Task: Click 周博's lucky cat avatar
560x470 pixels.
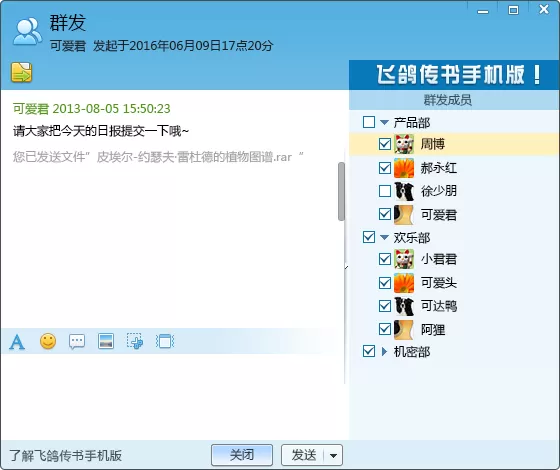Action: pos(404,144)
